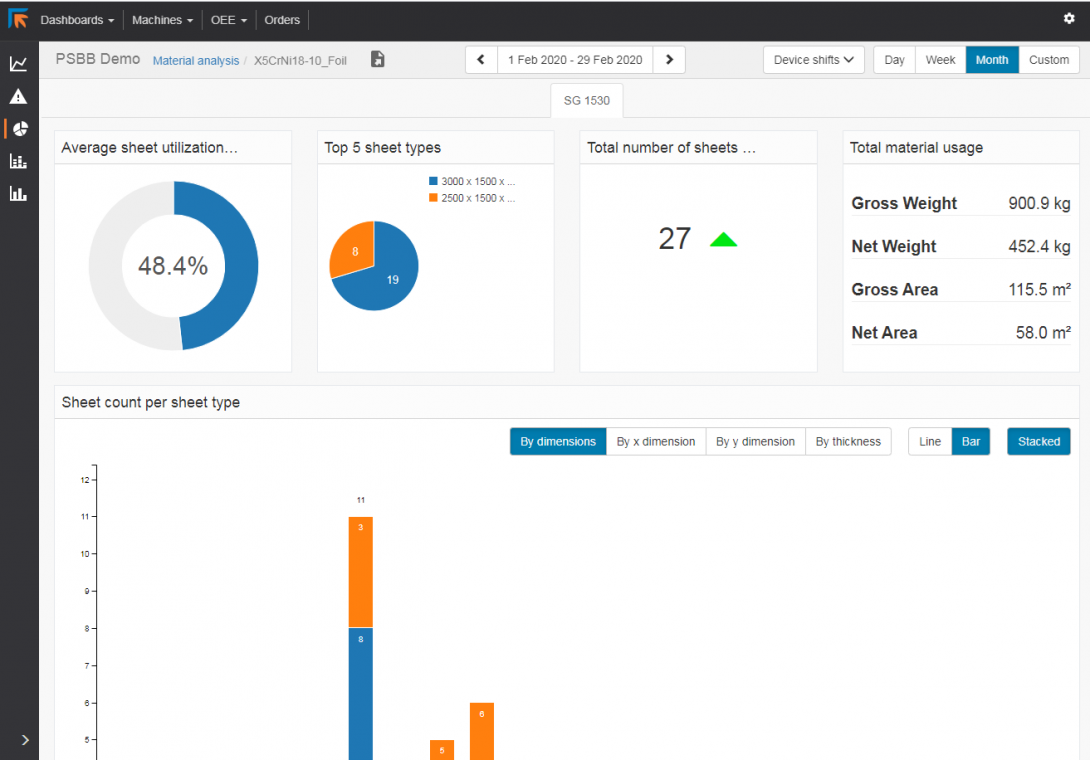Click the orange 2500 x 1500 legend swatch
This screenshot has width=1090, height=760.
point(433,198)
